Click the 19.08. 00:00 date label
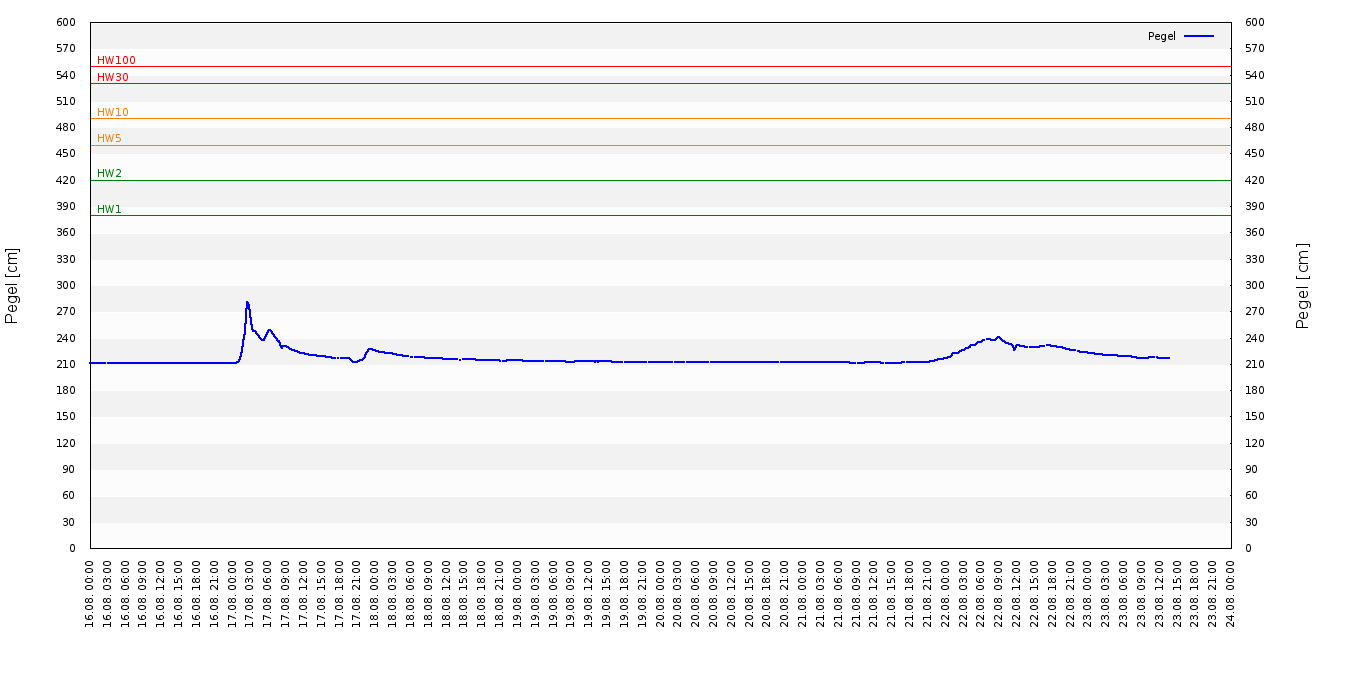The image size is (1350, 700). (x=518, y=593)
